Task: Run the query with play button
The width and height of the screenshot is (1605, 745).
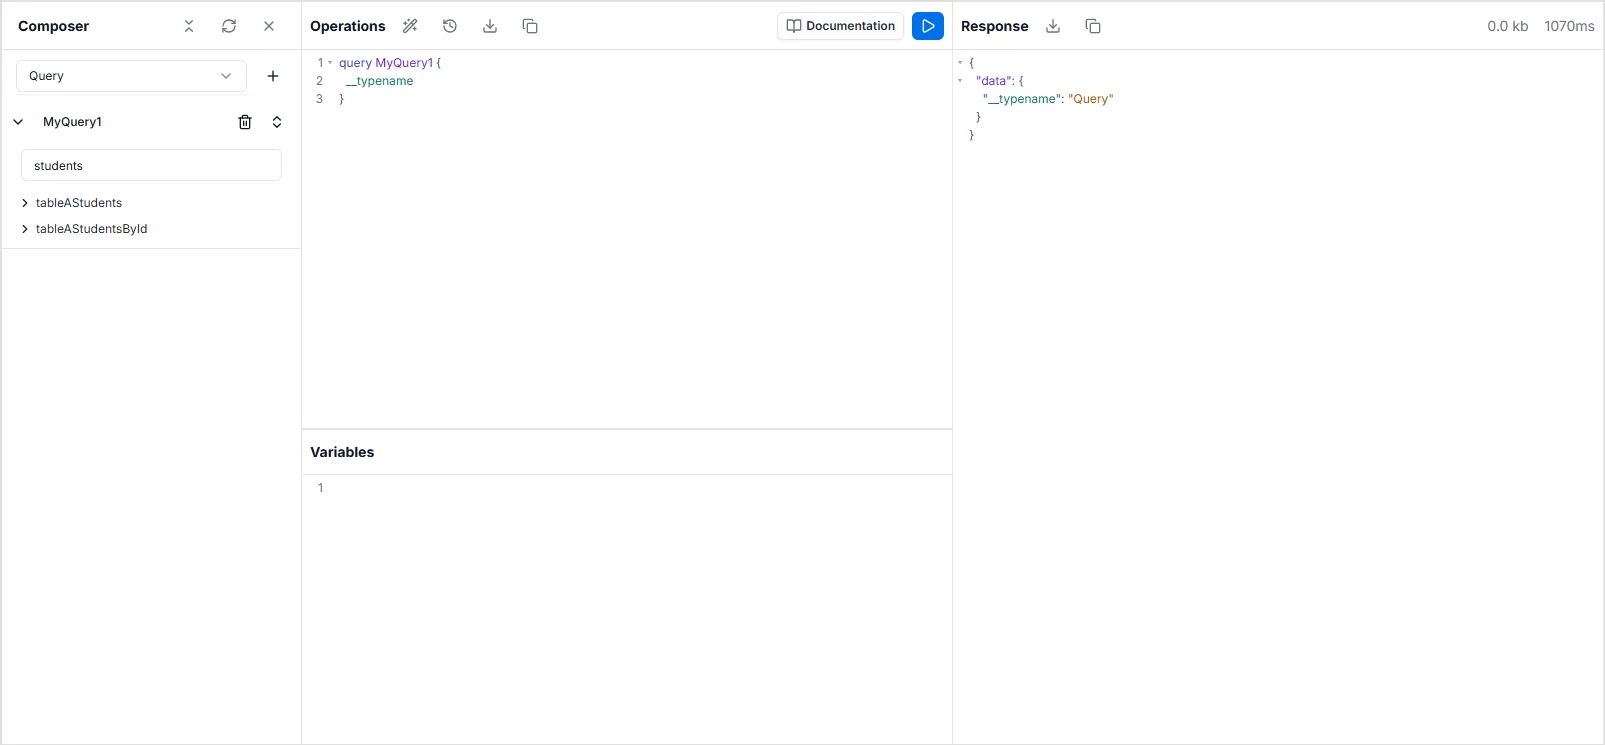Action: [x=928, y=26]
